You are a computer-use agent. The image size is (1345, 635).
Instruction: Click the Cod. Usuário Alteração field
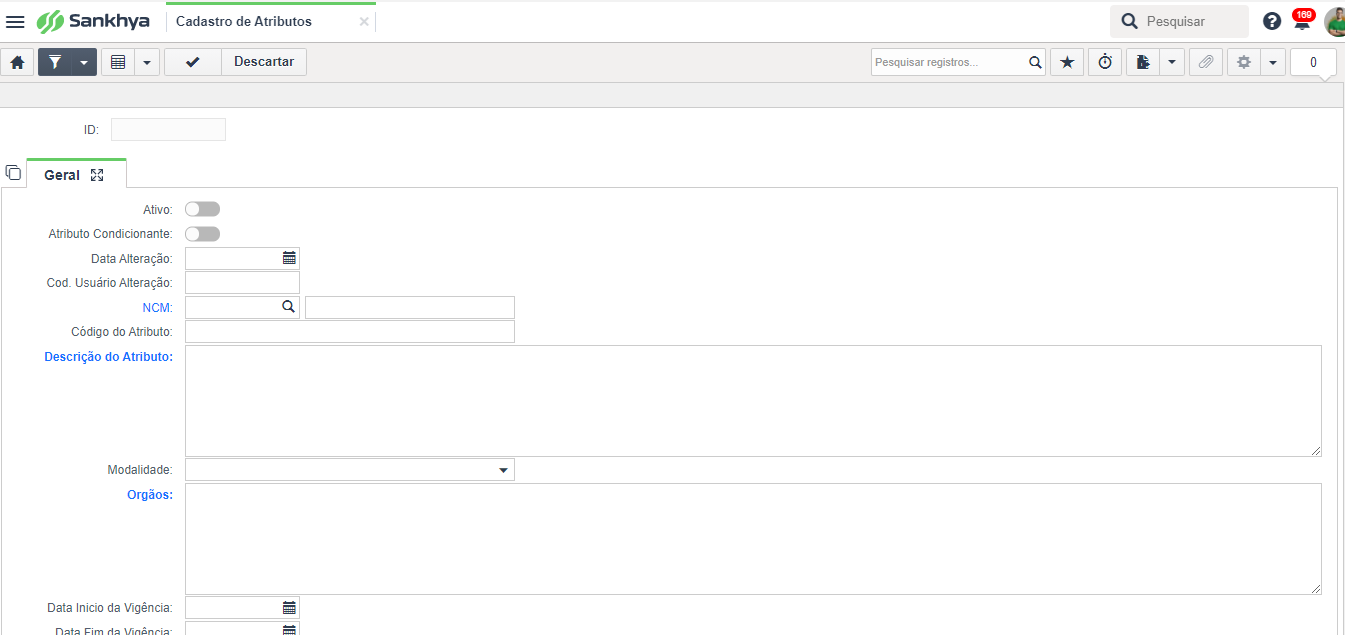(x=242, y=282)
